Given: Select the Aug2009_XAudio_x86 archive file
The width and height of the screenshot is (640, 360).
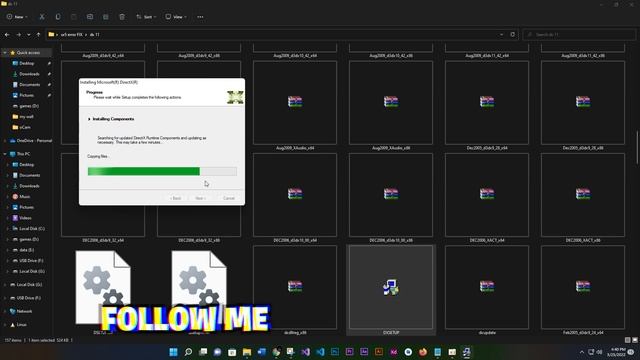Looking at the screenshot, I should [391, 106].
